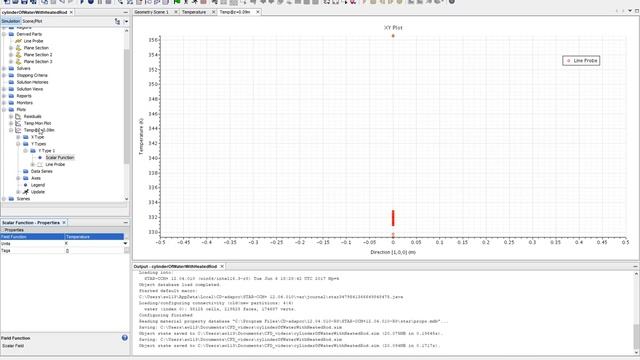Screen dimensions: 640x360
Task: Click the tree view options icon beside Scene/Plot
Action: coord(117,21)
